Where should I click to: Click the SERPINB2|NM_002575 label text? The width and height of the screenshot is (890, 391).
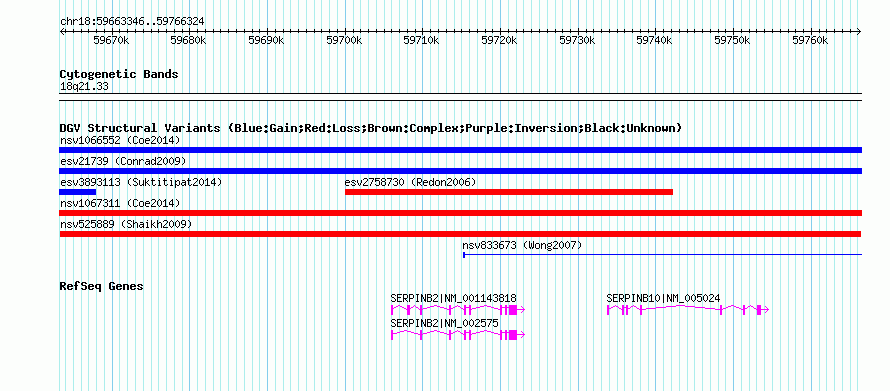(x=444, y=323)
